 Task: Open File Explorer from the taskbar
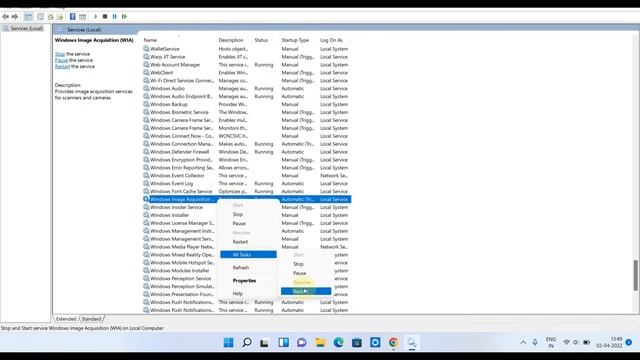pyautogui.click(x=320, y=342)
